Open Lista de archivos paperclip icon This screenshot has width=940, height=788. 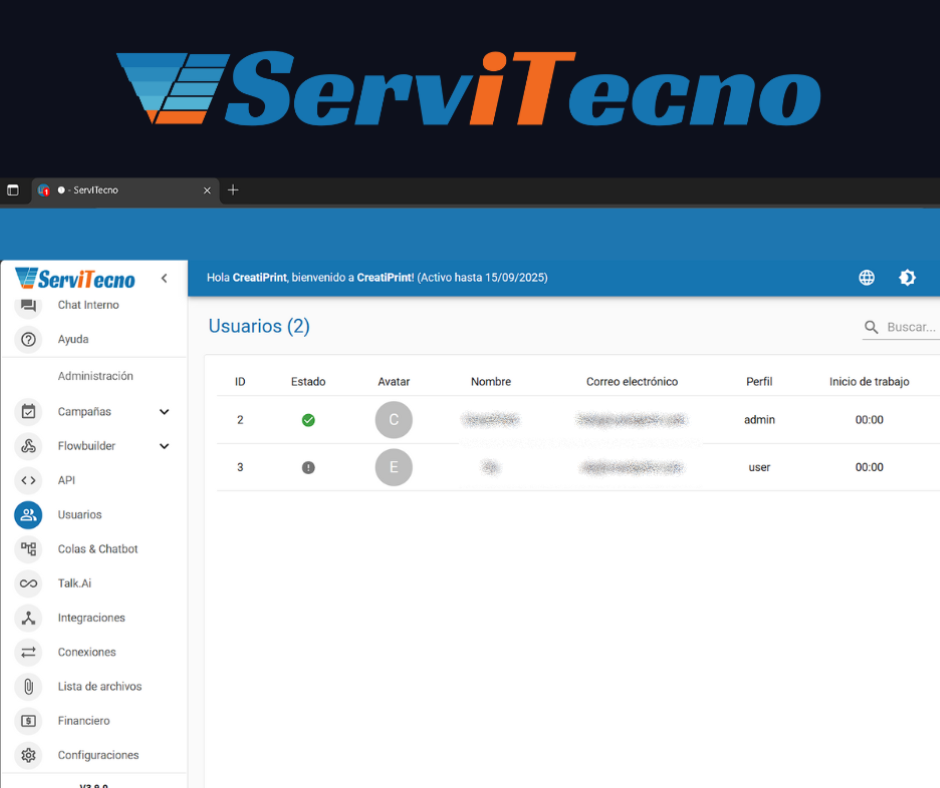28,687
